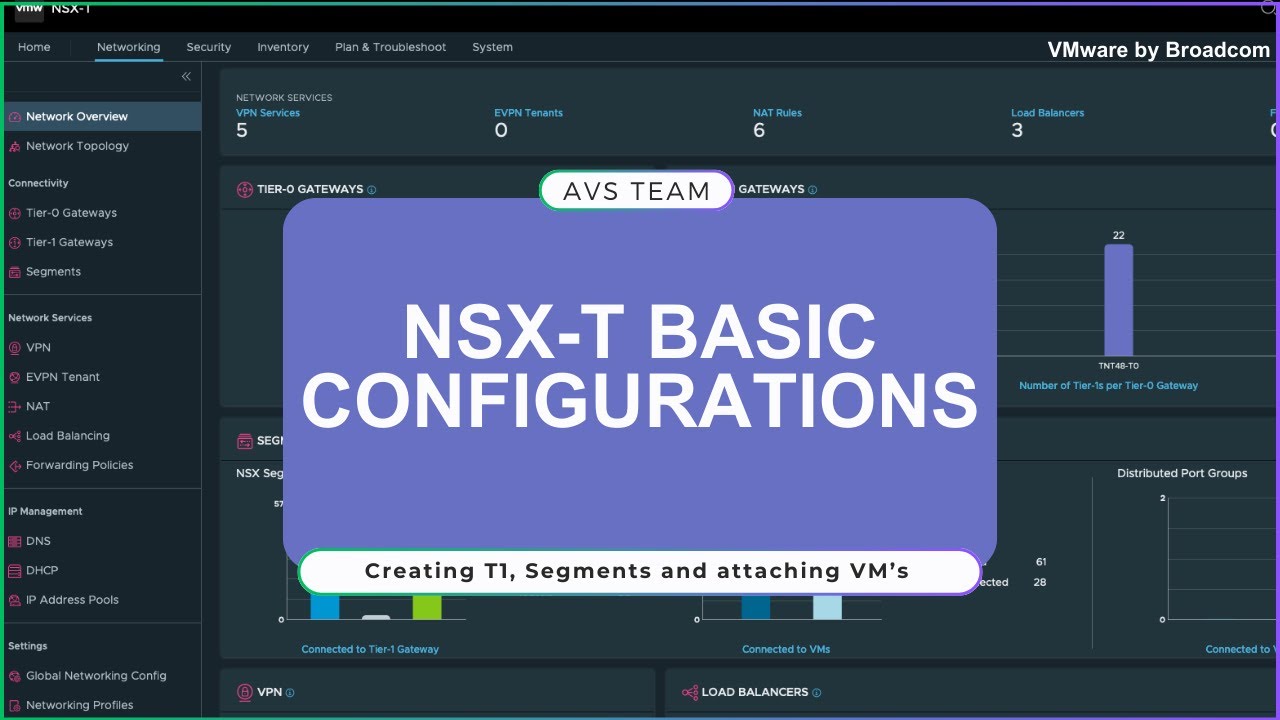Show info for the Tier-1 GATEWAYS panel

812,190
